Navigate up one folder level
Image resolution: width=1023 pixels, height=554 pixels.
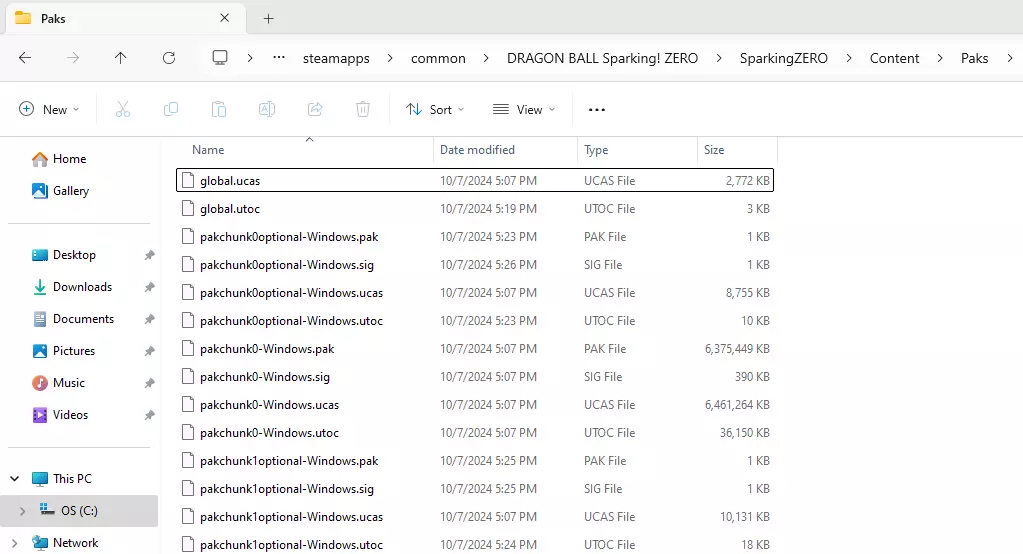click(x=121, y=58)
